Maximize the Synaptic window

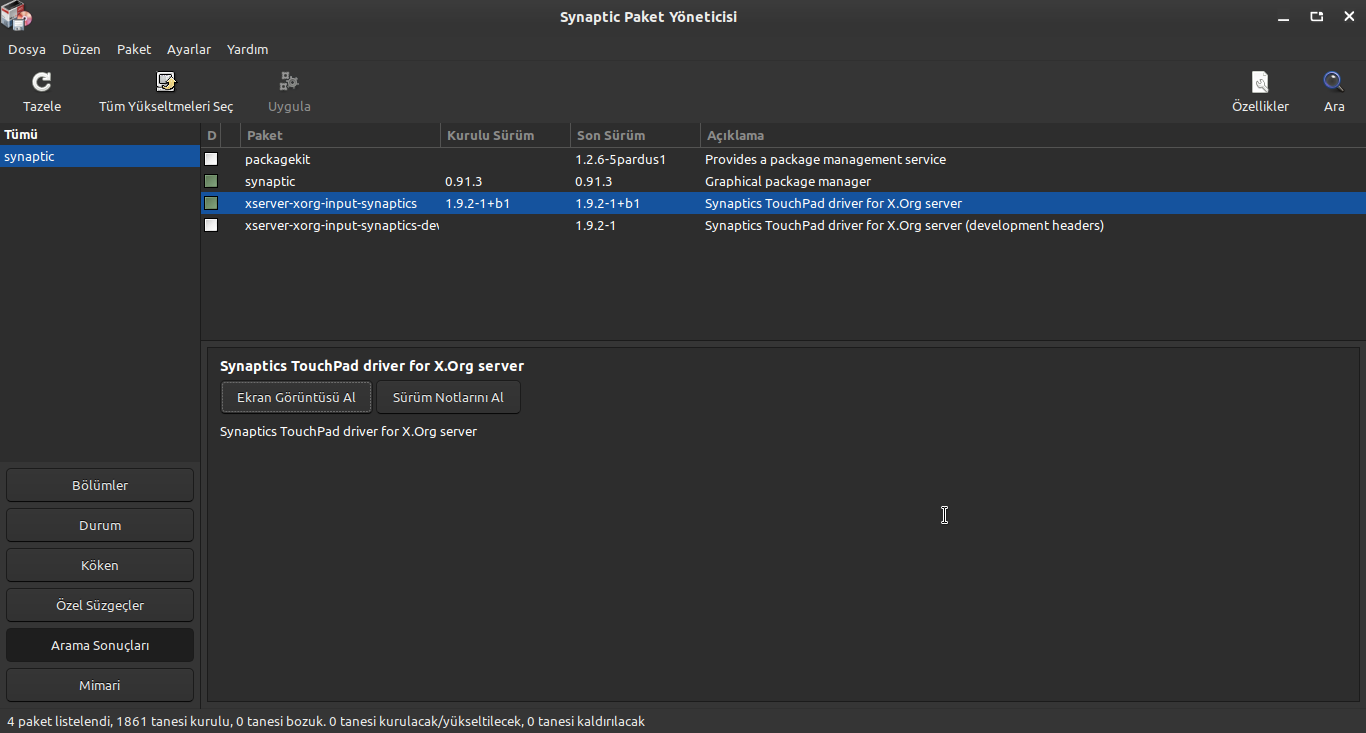click(1316, 17)
